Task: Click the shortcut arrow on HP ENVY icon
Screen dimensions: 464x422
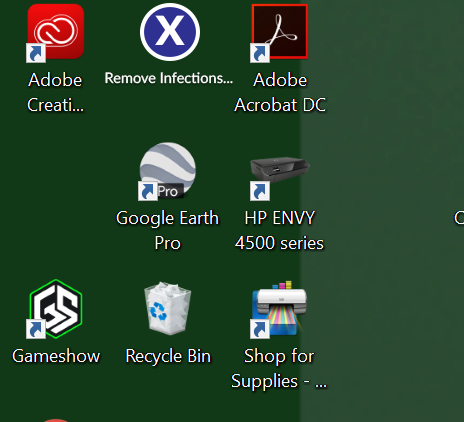Action: click(x=260, y=191)
